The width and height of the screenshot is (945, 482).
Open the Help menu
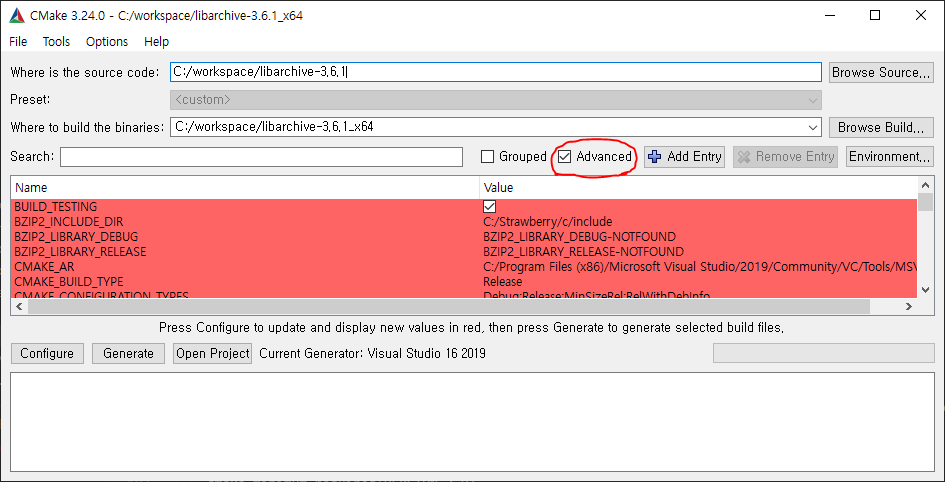[x=157, y=42]
